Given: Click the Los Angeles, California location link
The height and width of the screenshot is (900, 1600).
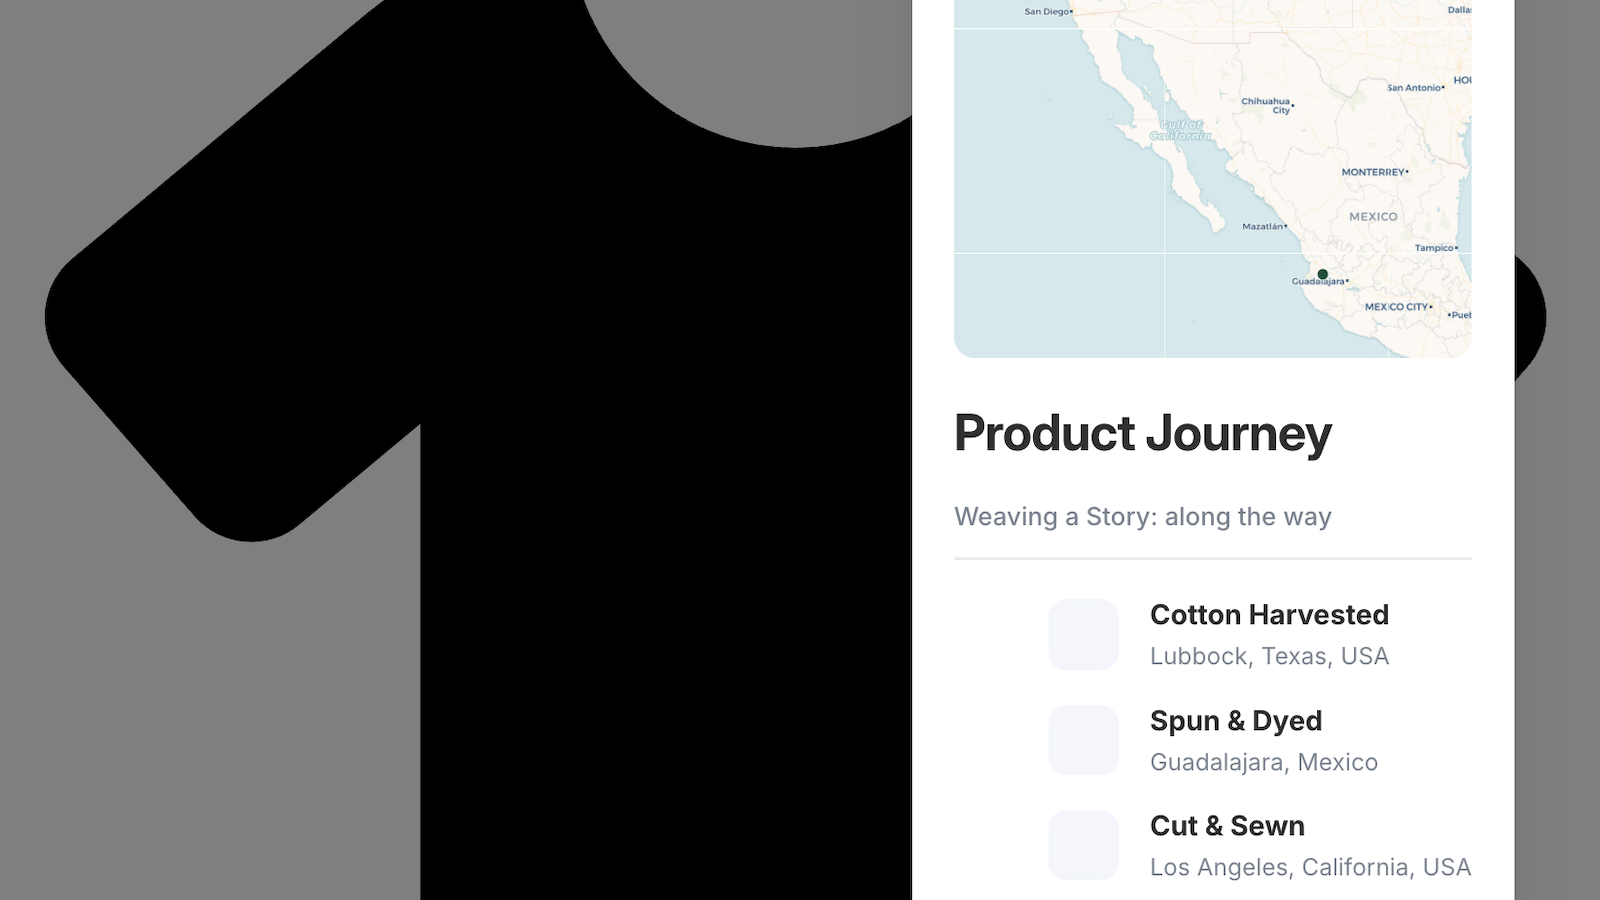Looking at the screenshot, I should [x=1311, y=867].
